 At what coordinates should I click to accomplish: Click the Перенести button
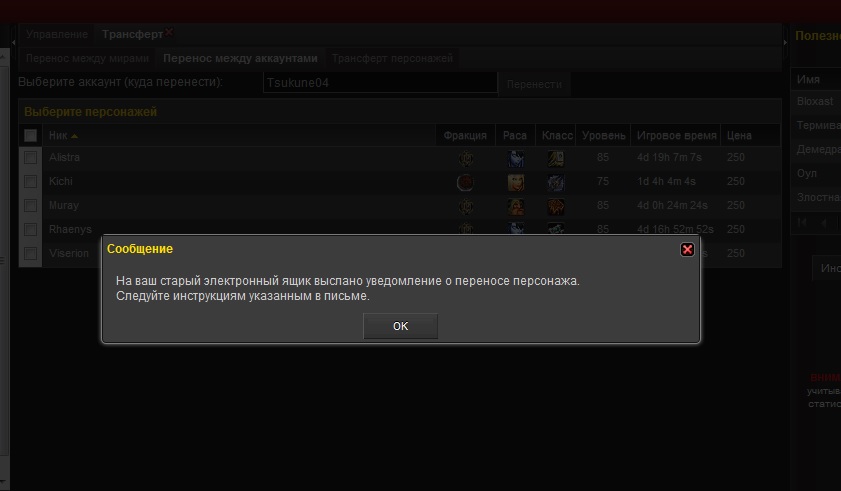(x=534, y=84)
